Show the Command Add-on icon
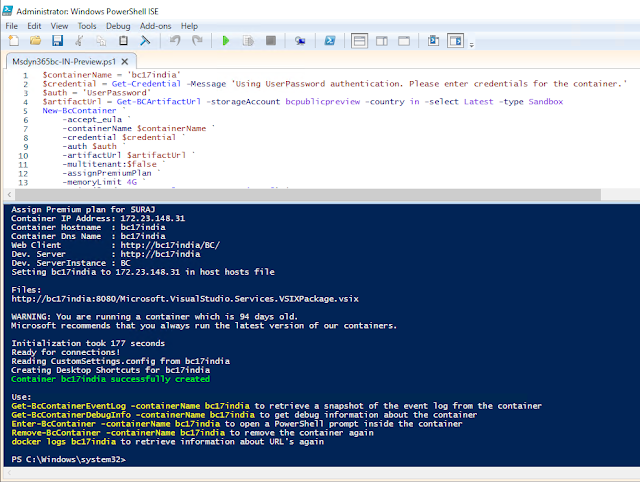Viewport: 640px width, 482px height. 456,40
